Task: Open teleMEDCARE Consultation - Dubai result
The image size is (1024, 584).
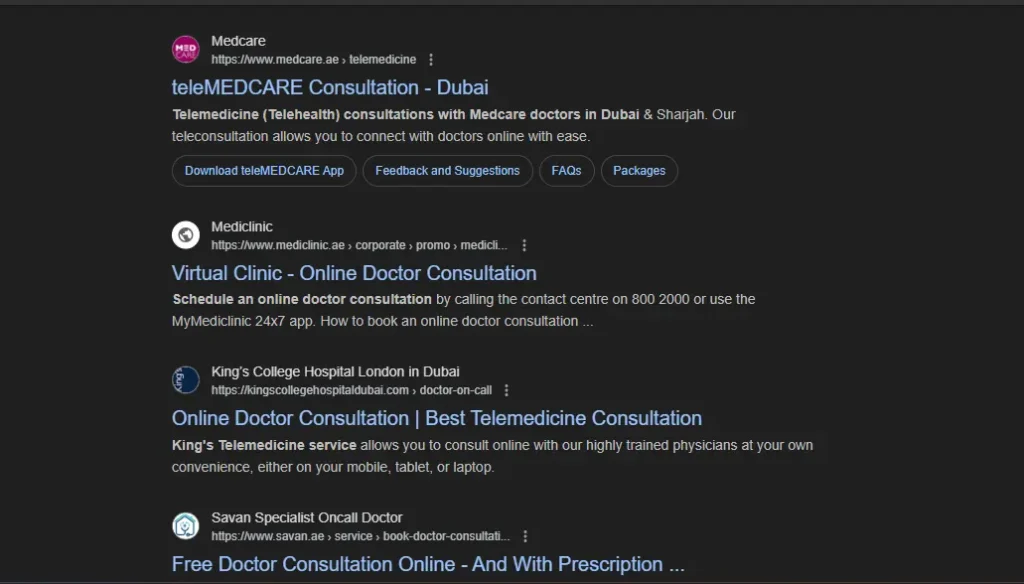Action: click(330, 88)
